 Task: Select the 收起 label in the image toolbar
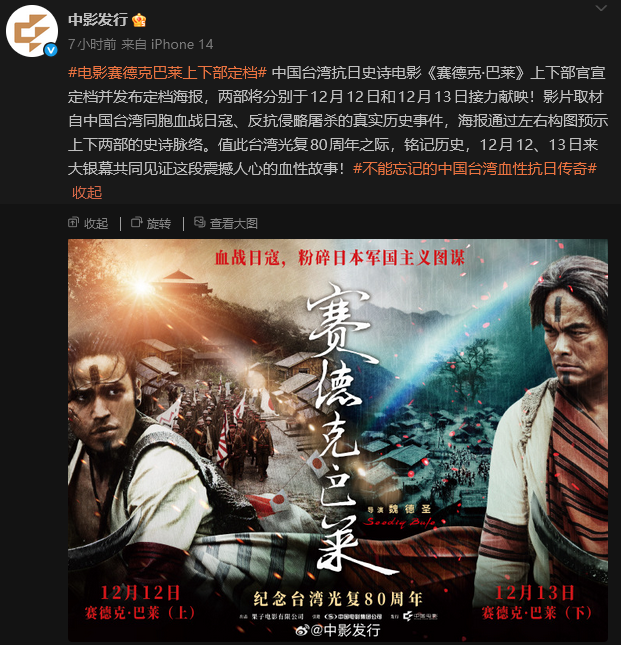point(96,223)
